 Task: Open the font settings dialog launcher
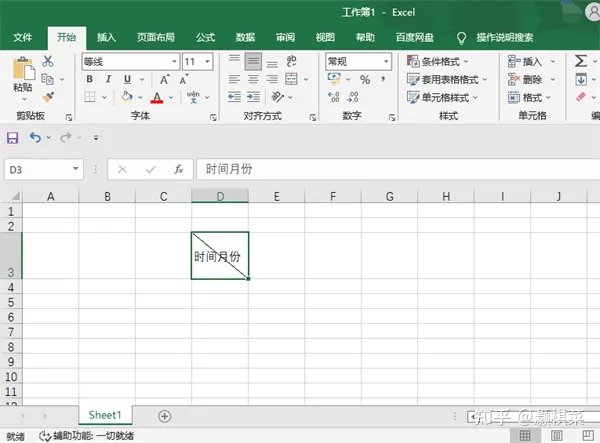[x=214, y=117]
